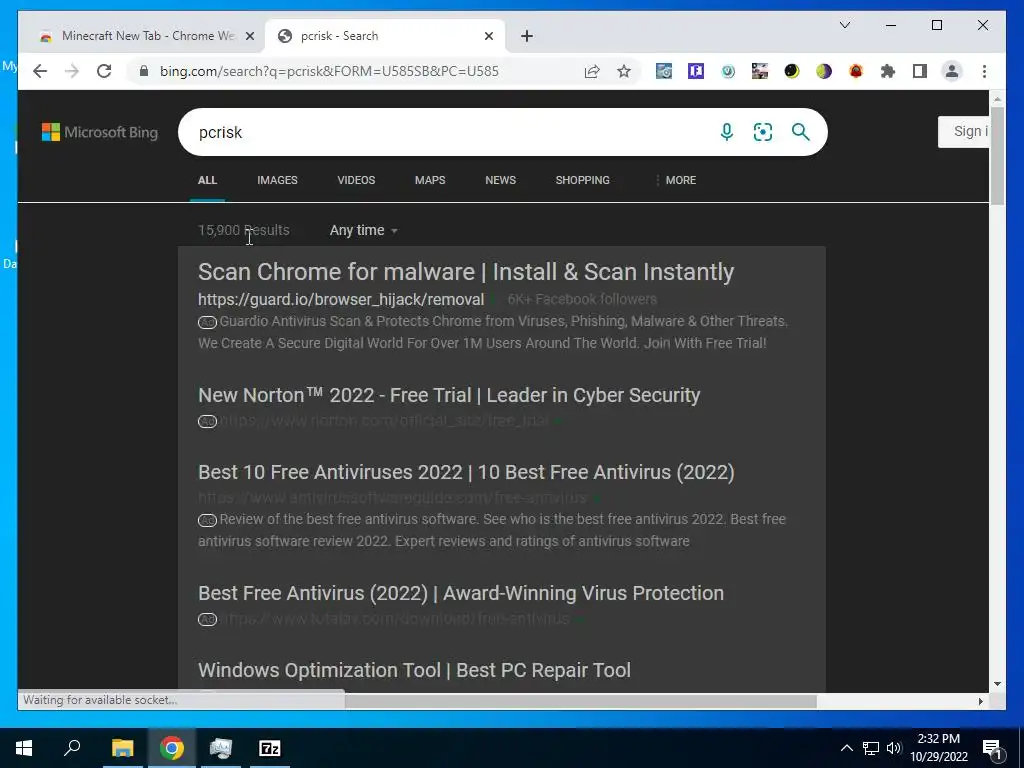Open the Best 10 Free Antiviruses 2022 result
This screenshot has height=768, width=1024.
466,472
